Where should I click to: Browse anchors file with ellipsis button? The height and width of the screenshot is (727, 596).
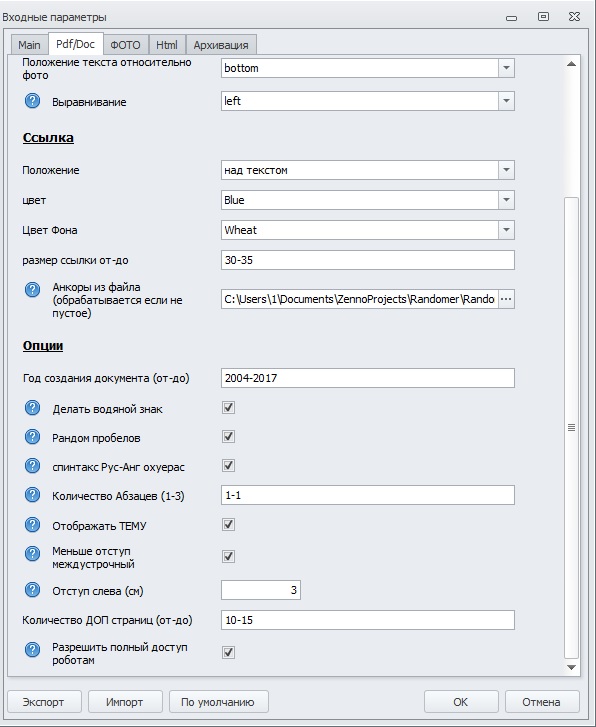coord(506,299)
